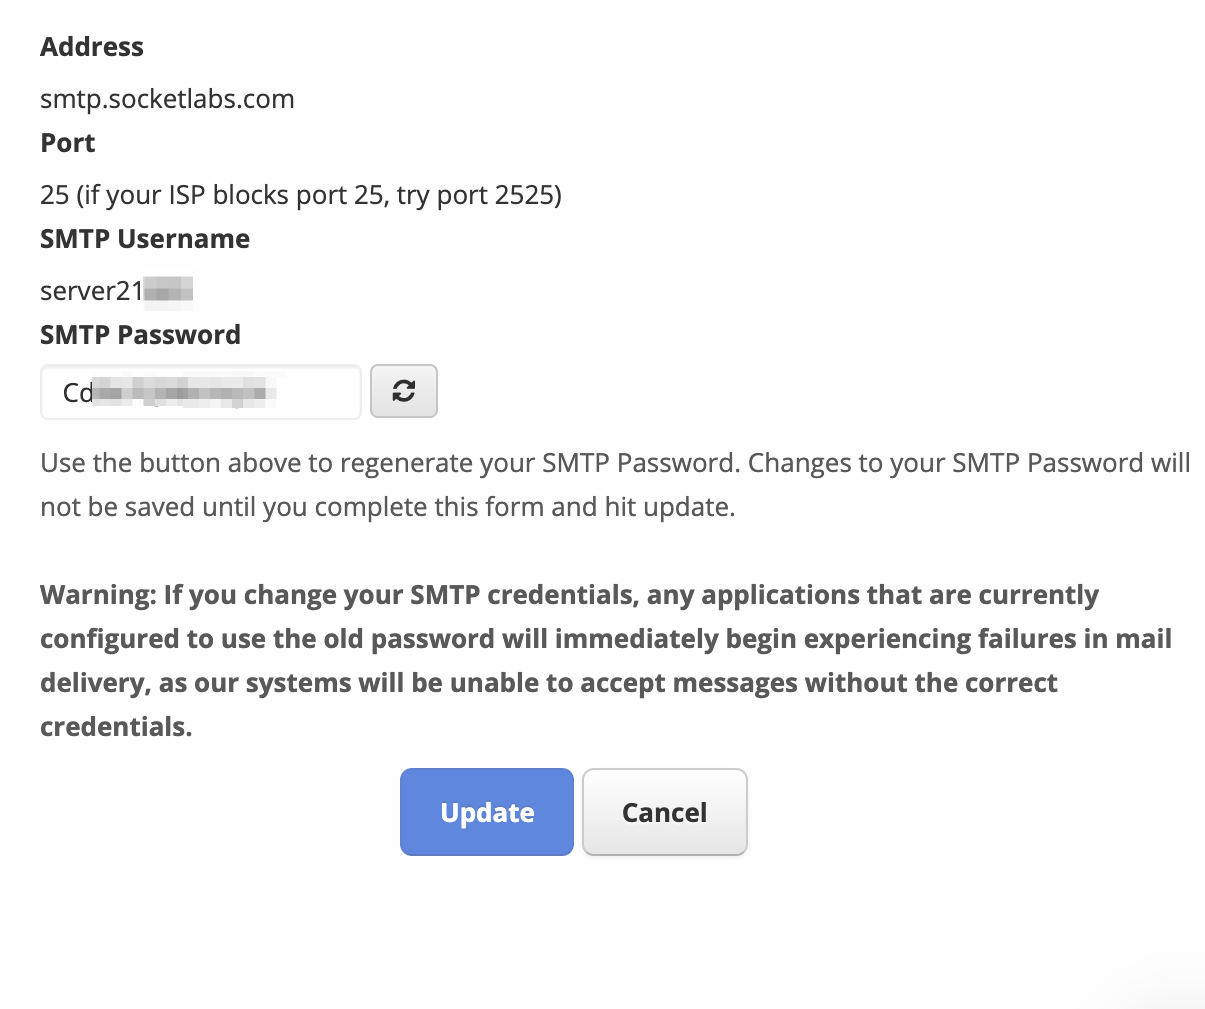Click the smtp.socketlabs.com address text

pyautogui.click(x=167, y=99)
